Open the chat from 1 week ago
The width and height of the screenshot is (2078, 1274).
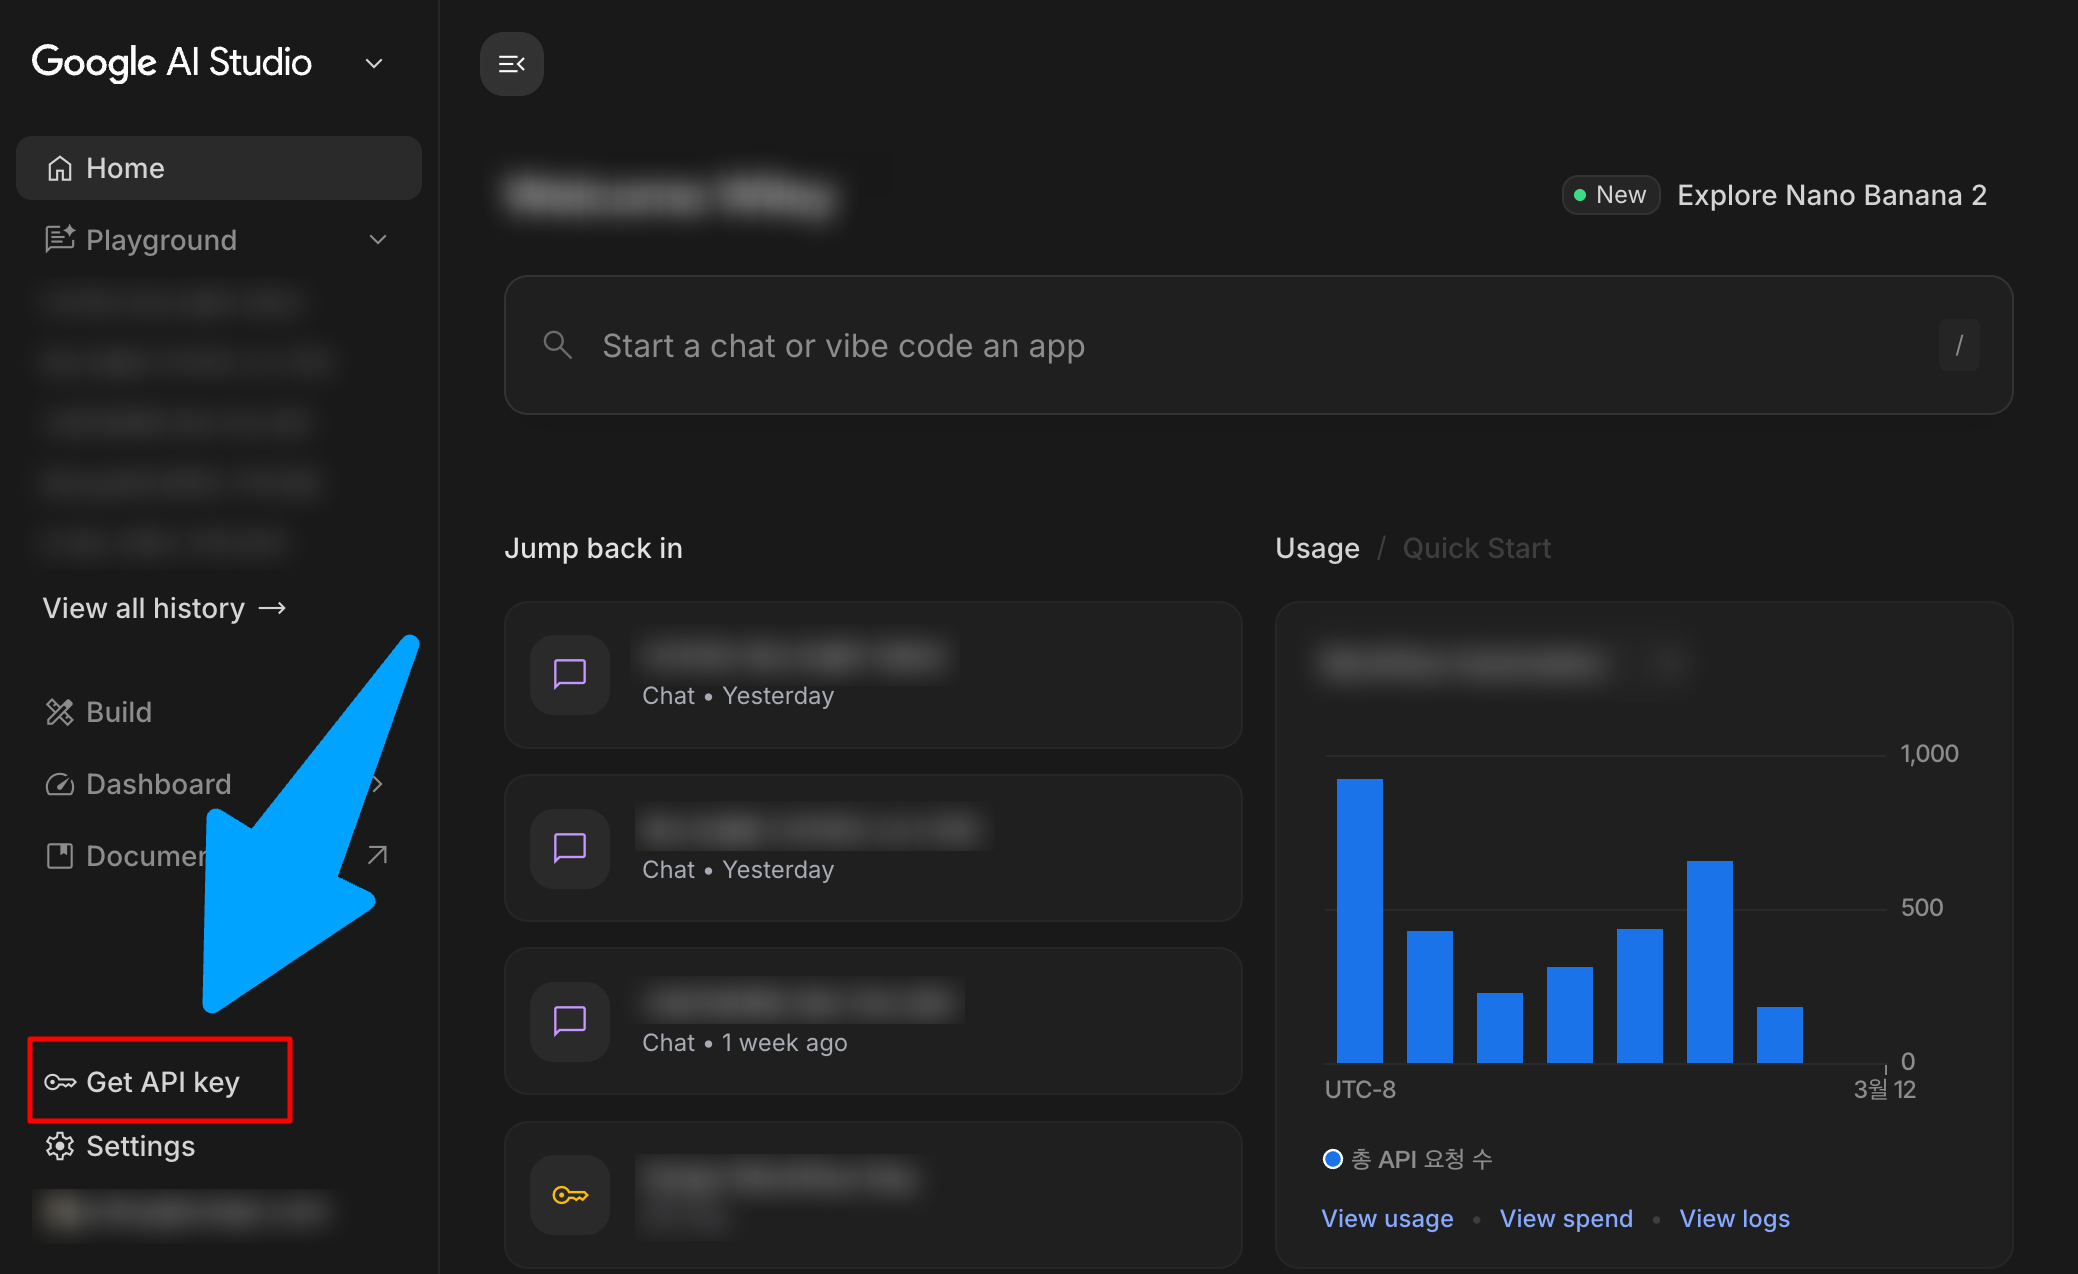pyautogui.click(x=872, y=1021)
